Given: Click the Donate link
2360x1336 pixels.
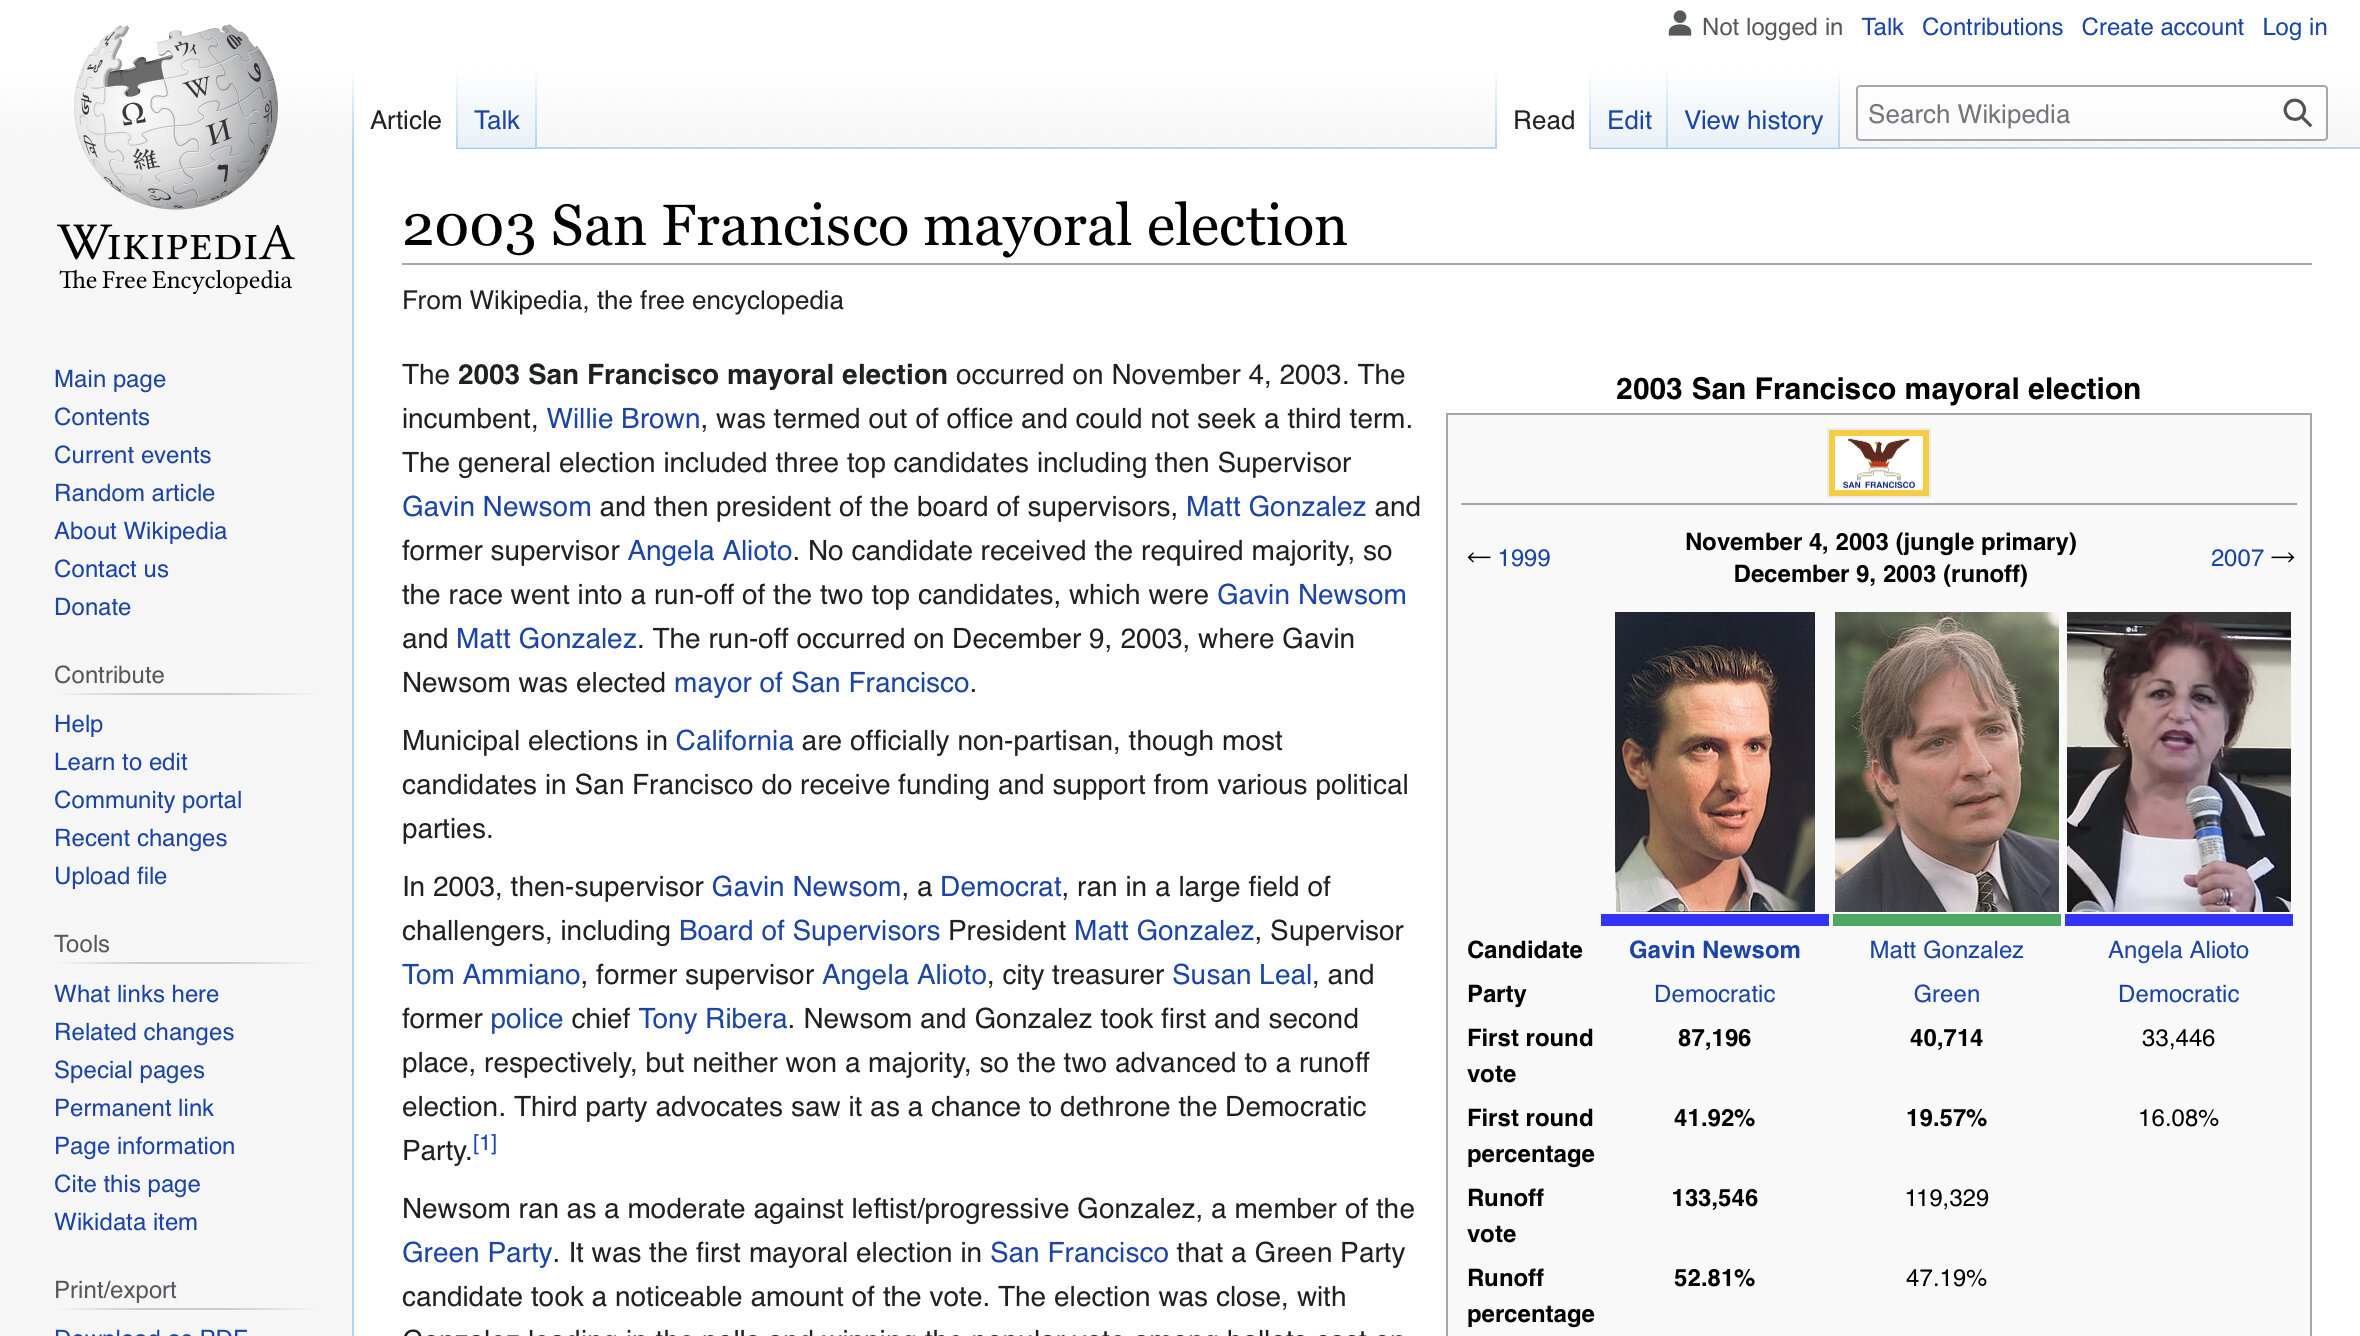Looking at the screenshot, I should [92, 607].
